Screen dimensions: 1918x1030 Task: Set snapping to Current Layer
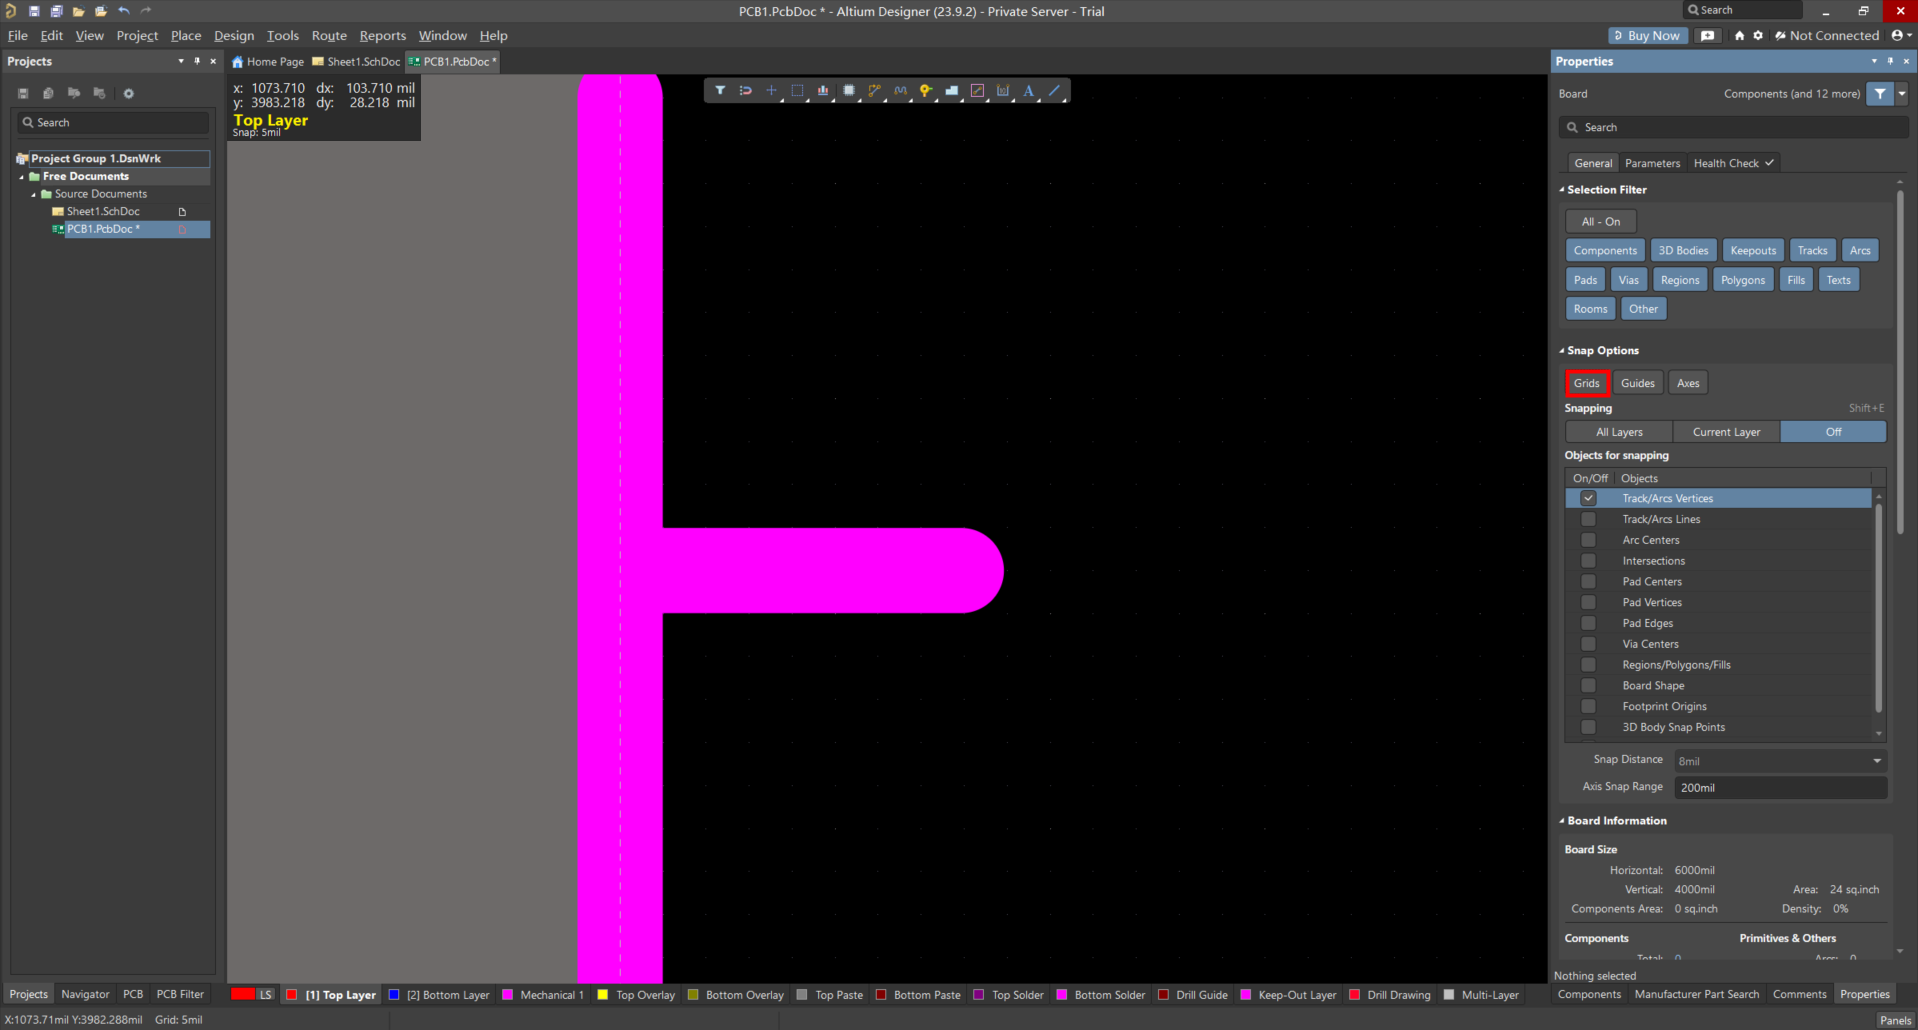[1726, 432]
